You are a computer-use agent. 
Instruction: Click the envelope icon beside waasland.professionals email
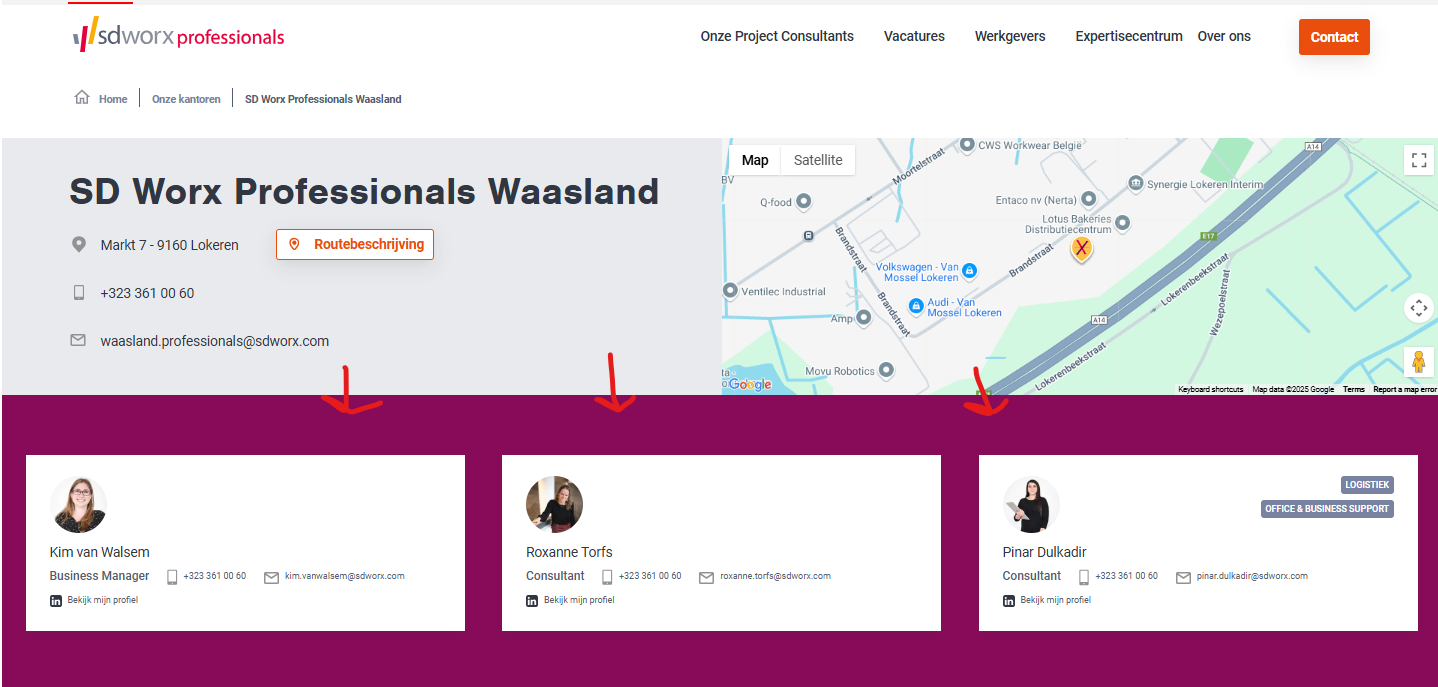[x=78, y=340]
